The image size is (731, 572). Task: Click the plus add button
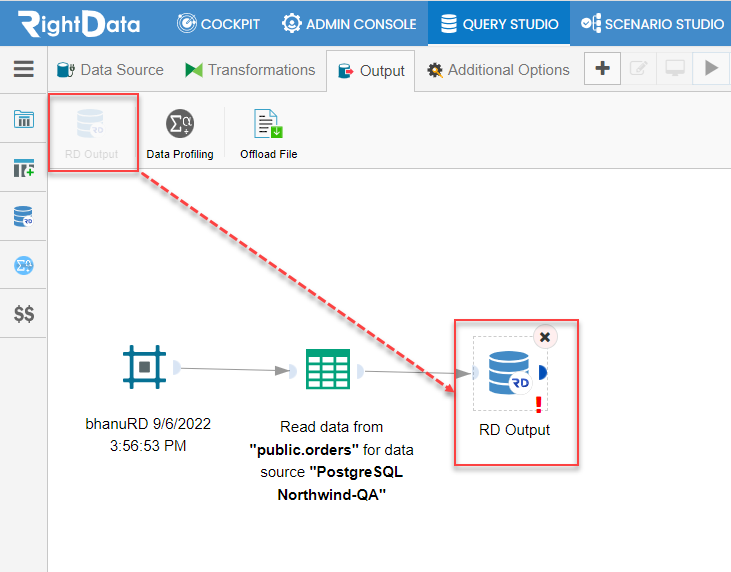[x=602, y=69]
